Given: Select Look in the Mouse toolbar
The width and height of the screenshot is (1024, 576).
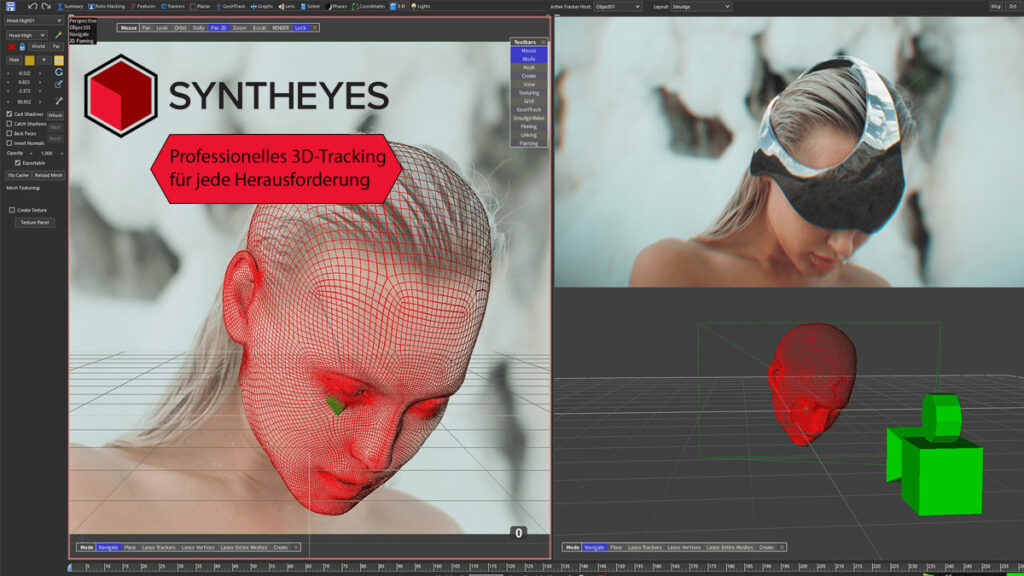Looking at the screenshot, I should coord(162,28).
